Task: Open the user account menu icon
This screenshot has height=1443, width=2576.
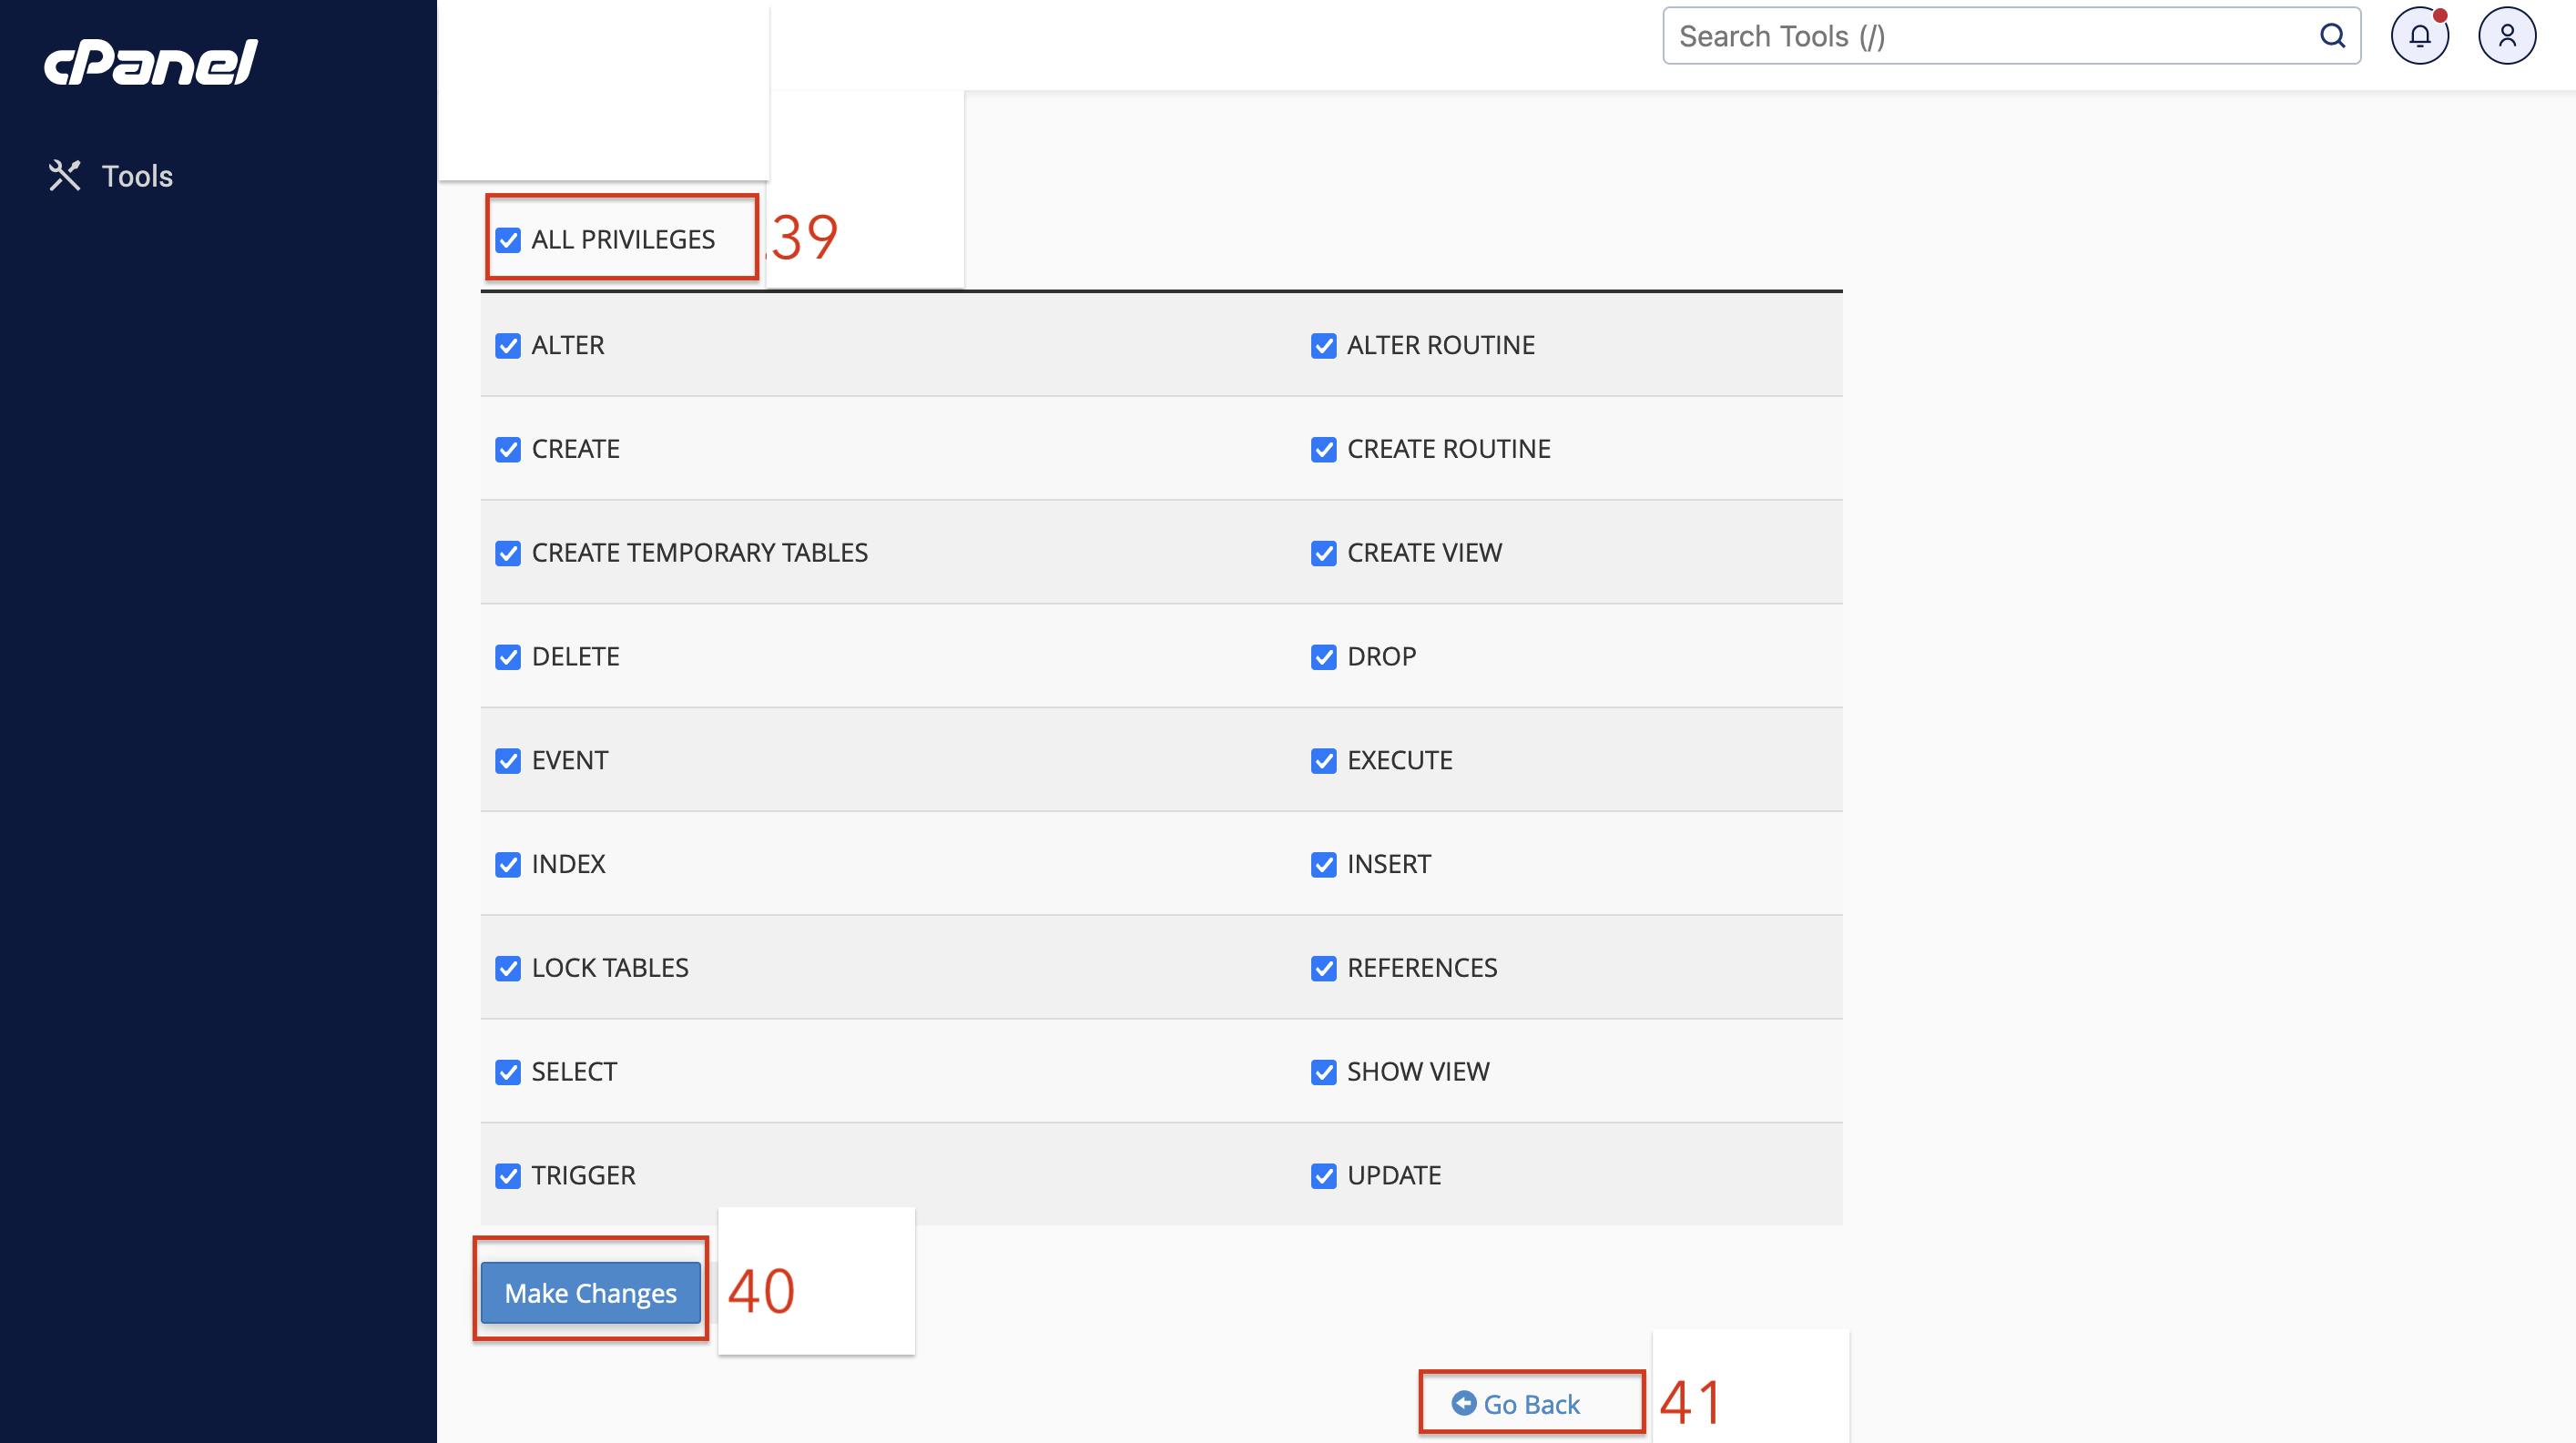Action: 2506,36
